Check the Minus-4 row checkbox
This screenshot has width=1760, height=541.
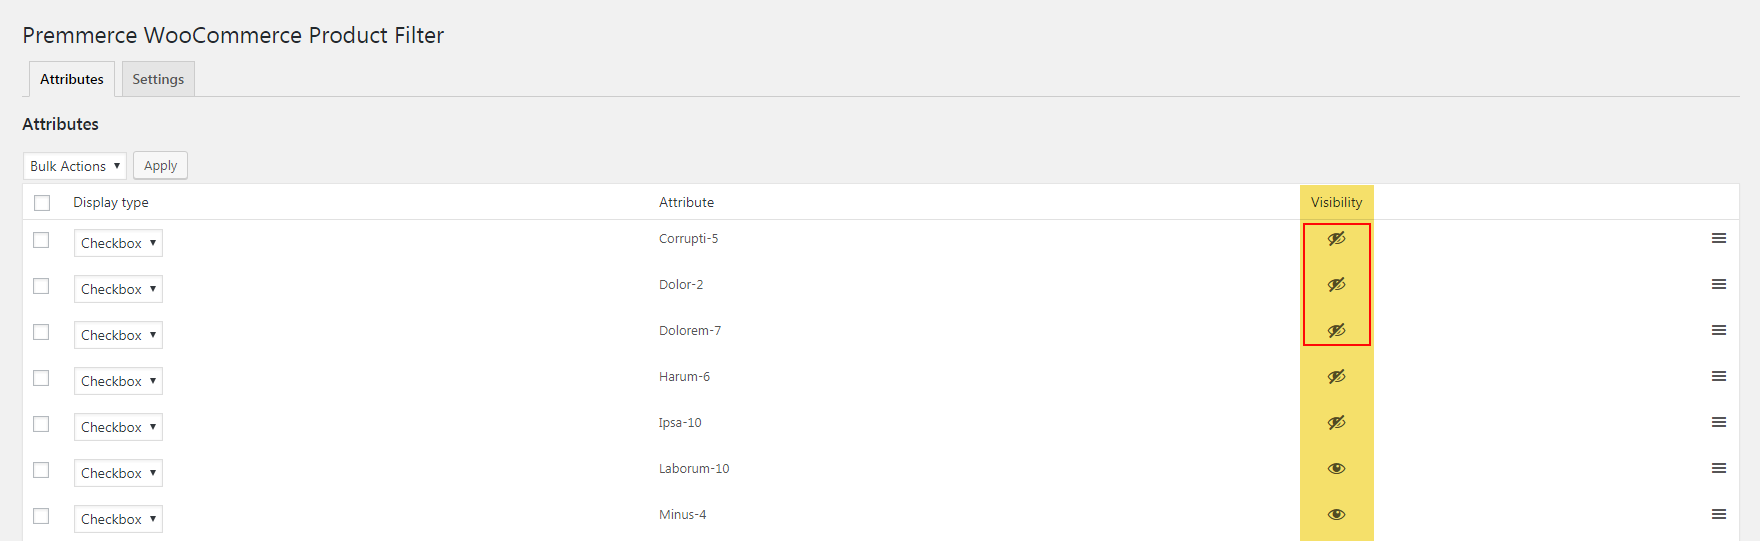(x=41, y=516)
